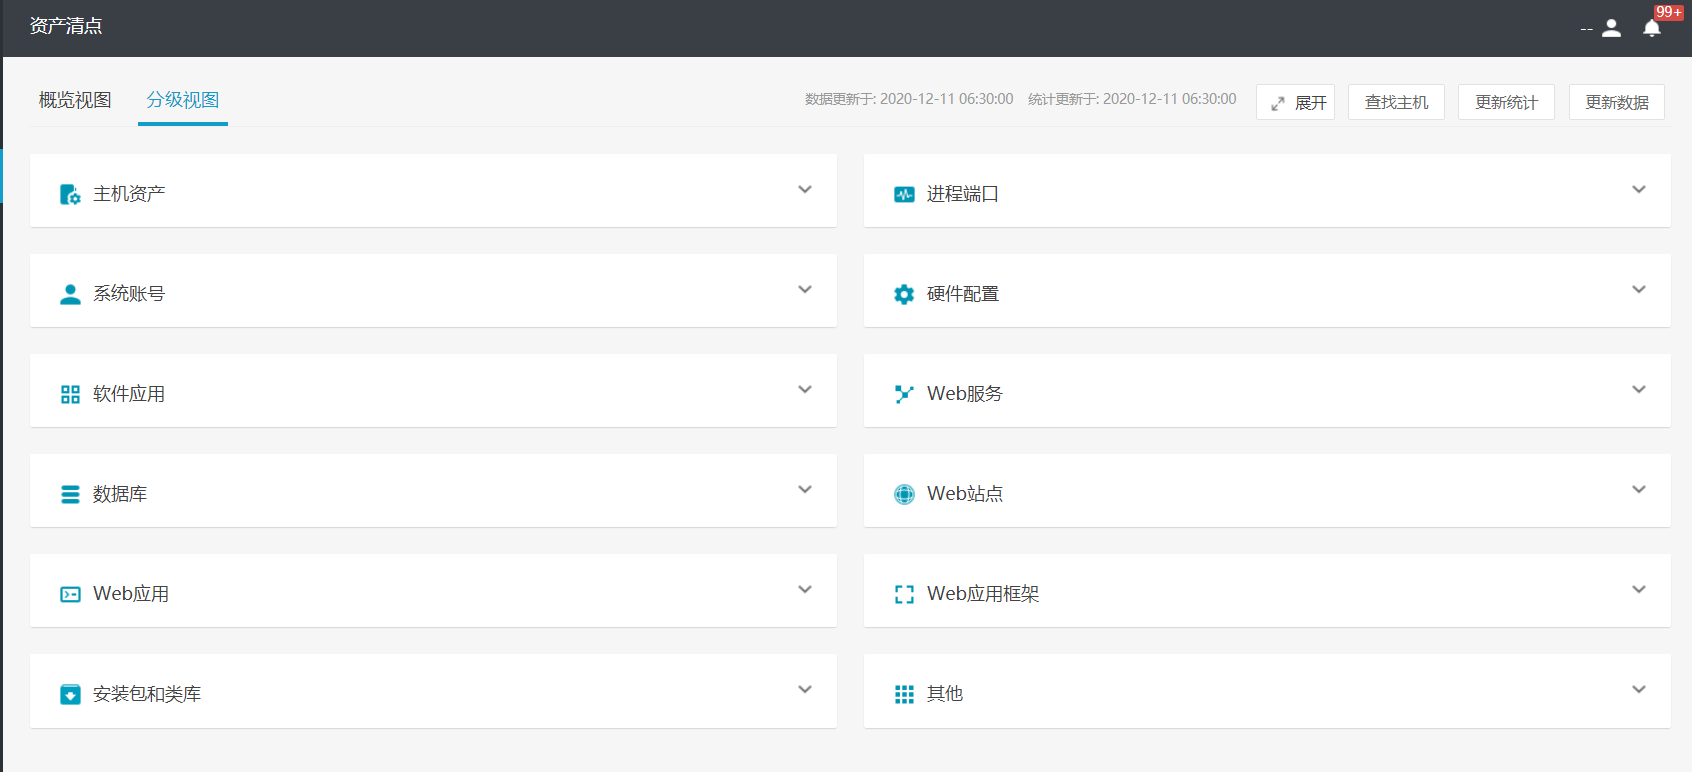
Task: Click the 系统账号 user account icon
Action: pos(70,294)
